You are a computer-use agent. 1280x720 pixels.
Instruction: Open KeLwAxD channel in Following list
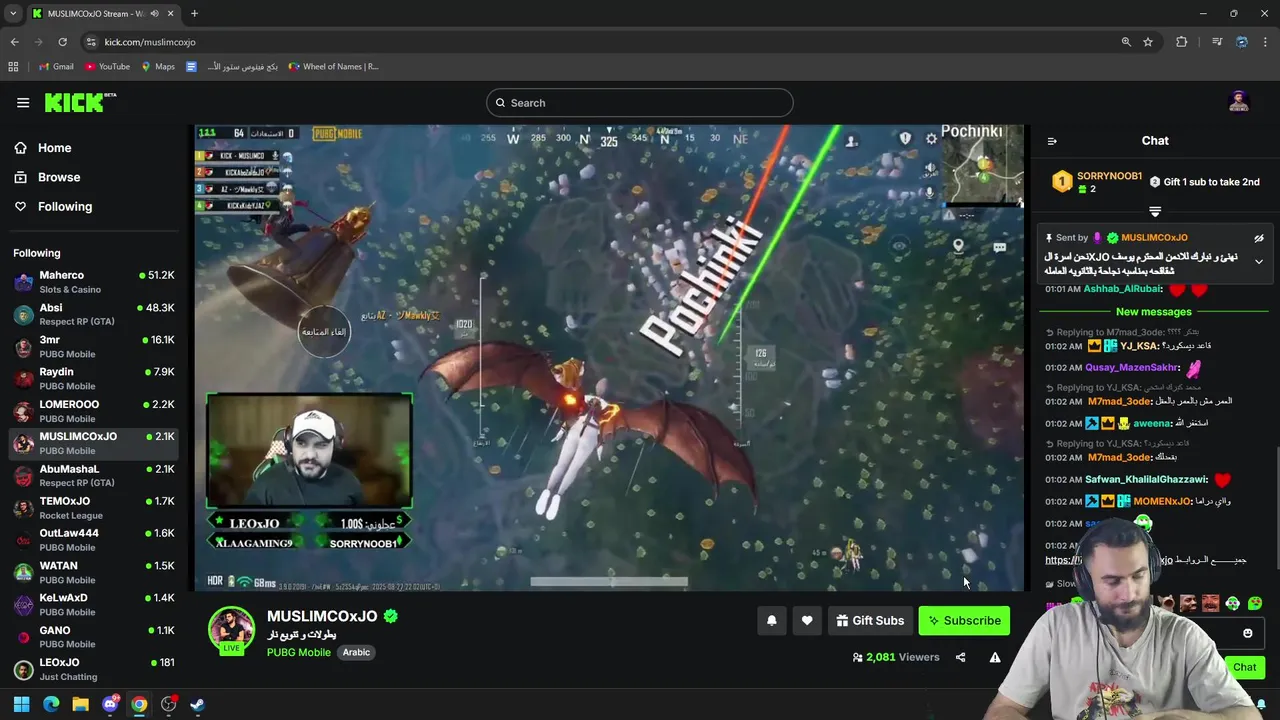click(95, 604)
